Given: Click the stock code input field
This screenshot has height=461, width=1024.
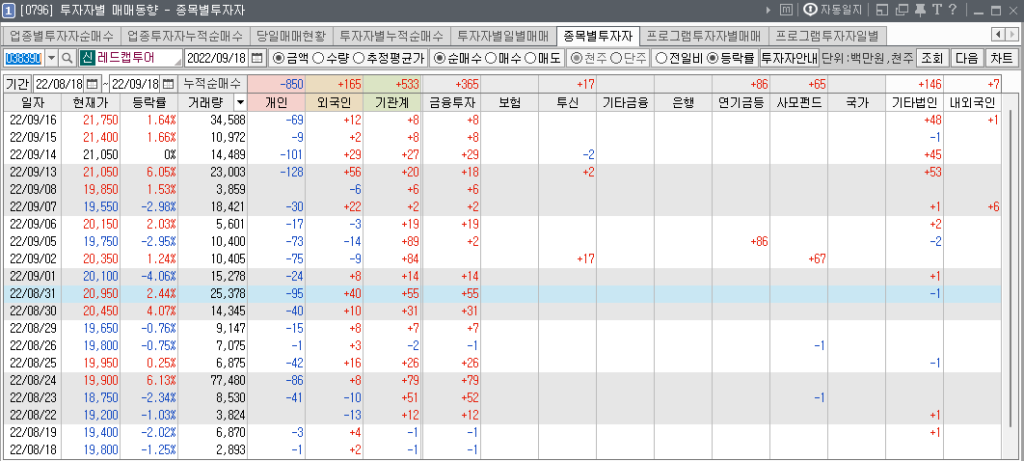Looking at the screenshot, I should point(22,58).
